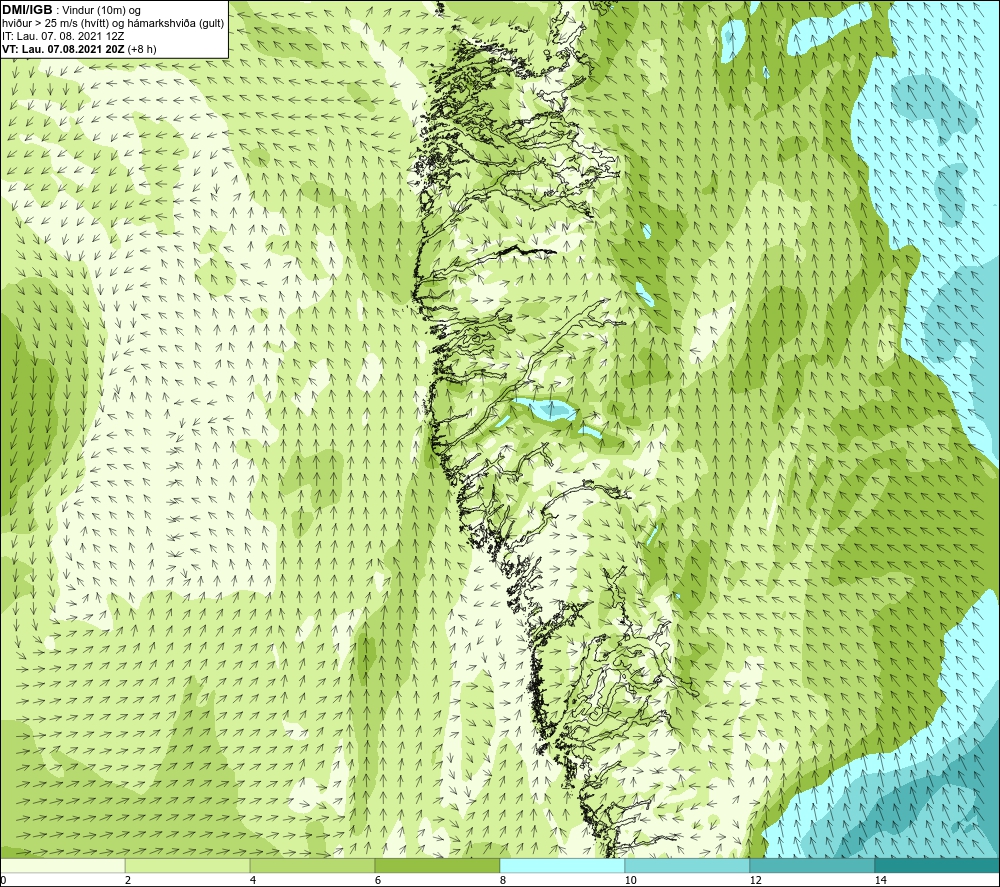Click the scale label "0"
The height and width of the screenshot is (887, 1000).
click(x=3, y=880)
